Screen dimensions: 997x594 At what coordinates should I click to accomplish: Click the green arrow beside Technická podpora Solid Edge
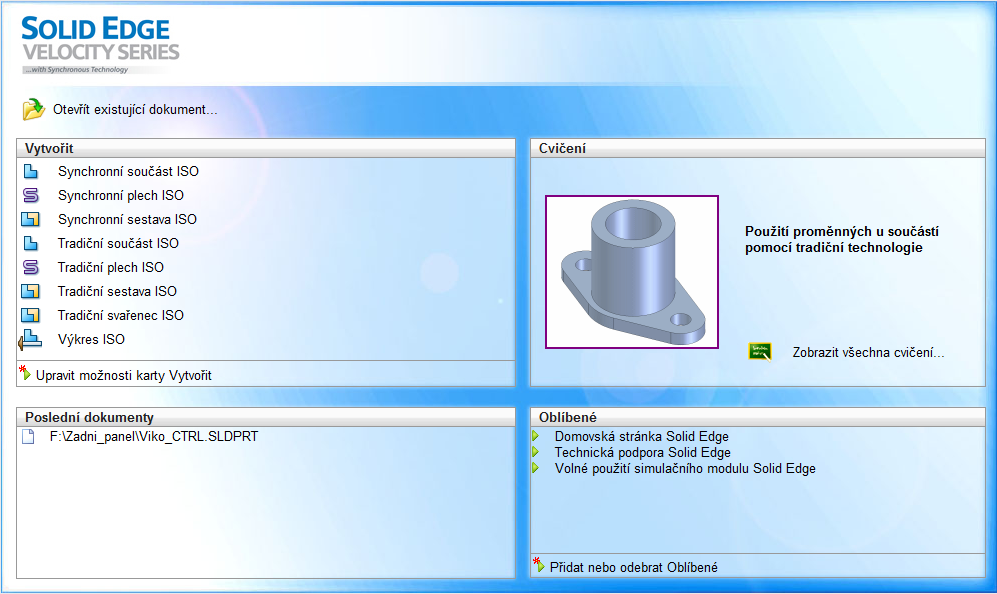[535, 452]
